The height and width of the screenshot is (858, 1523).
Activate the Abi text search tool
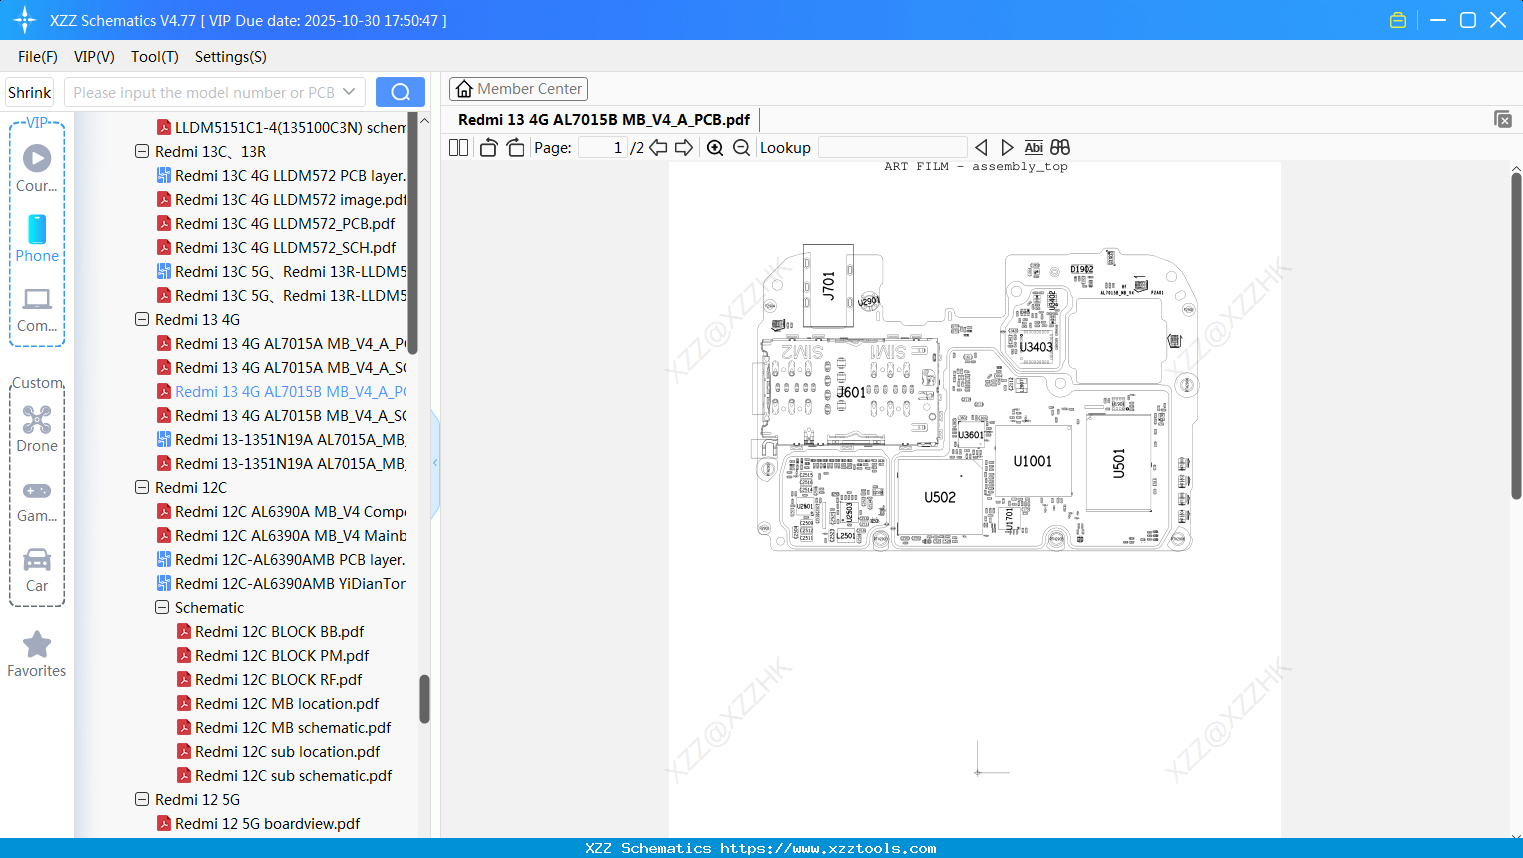coord(1033,147)
